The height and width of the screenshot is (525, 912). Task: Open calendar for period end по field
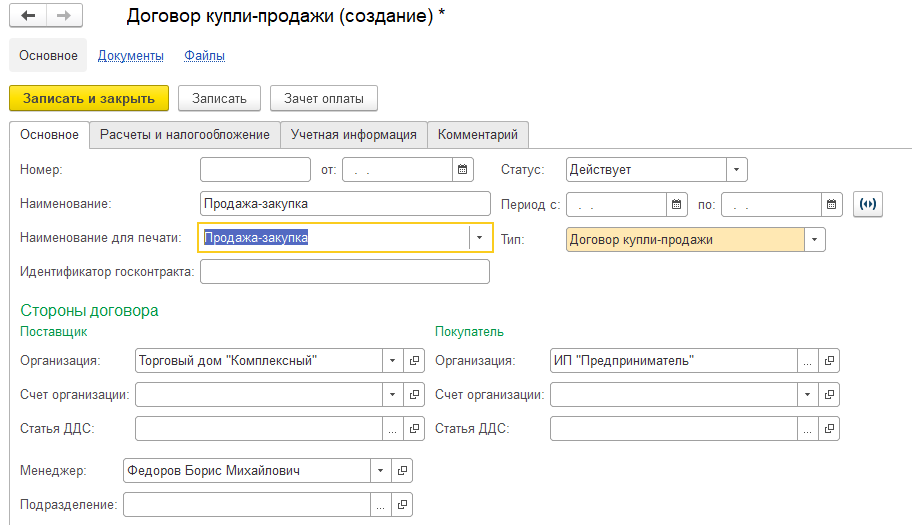click(x=832, y=205)
